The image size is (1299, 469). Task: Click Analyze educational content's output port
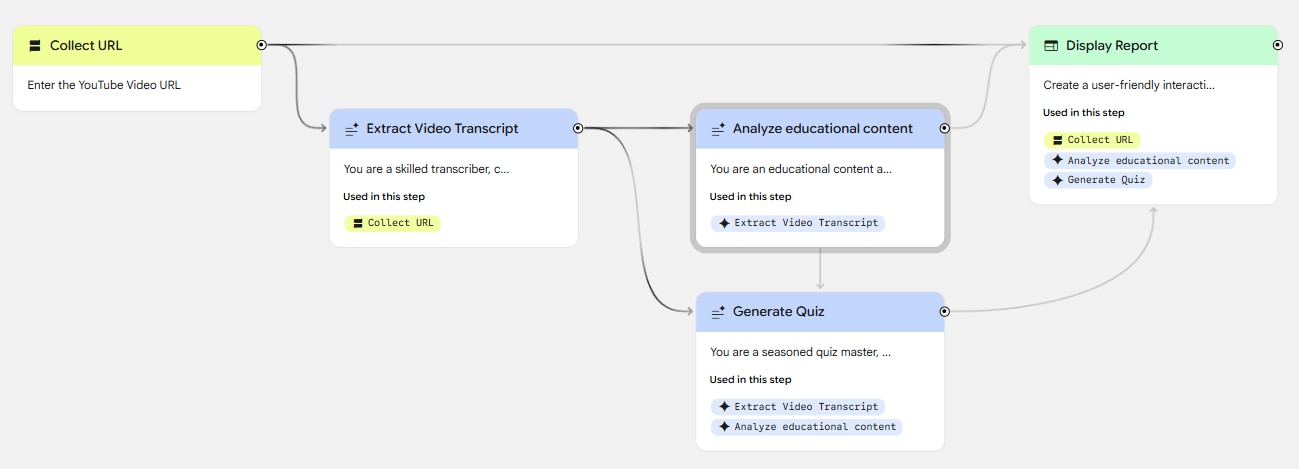click(x=944, y=128)
